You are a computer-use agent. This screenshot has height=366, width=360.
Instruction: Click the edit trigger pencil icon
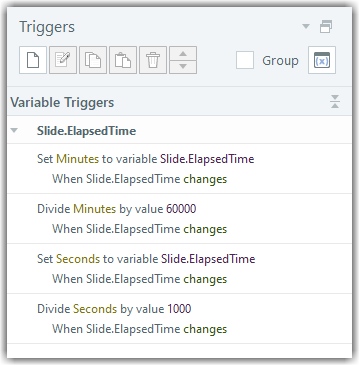coord(63,60)
